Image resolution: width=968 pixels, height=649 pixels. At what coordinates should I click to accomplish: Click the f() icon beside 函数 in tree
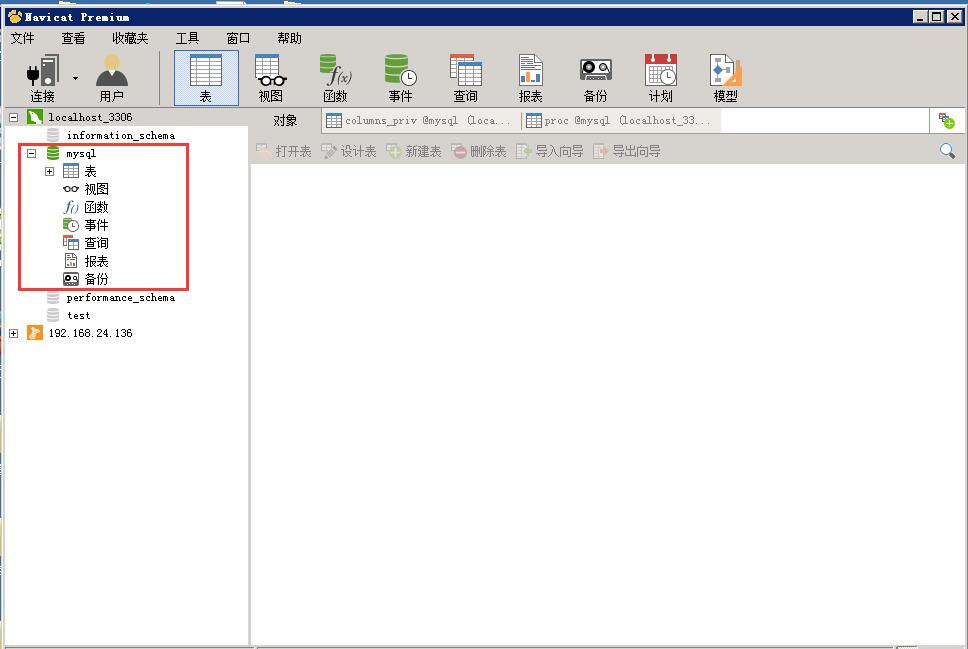[x=71, y=207]
